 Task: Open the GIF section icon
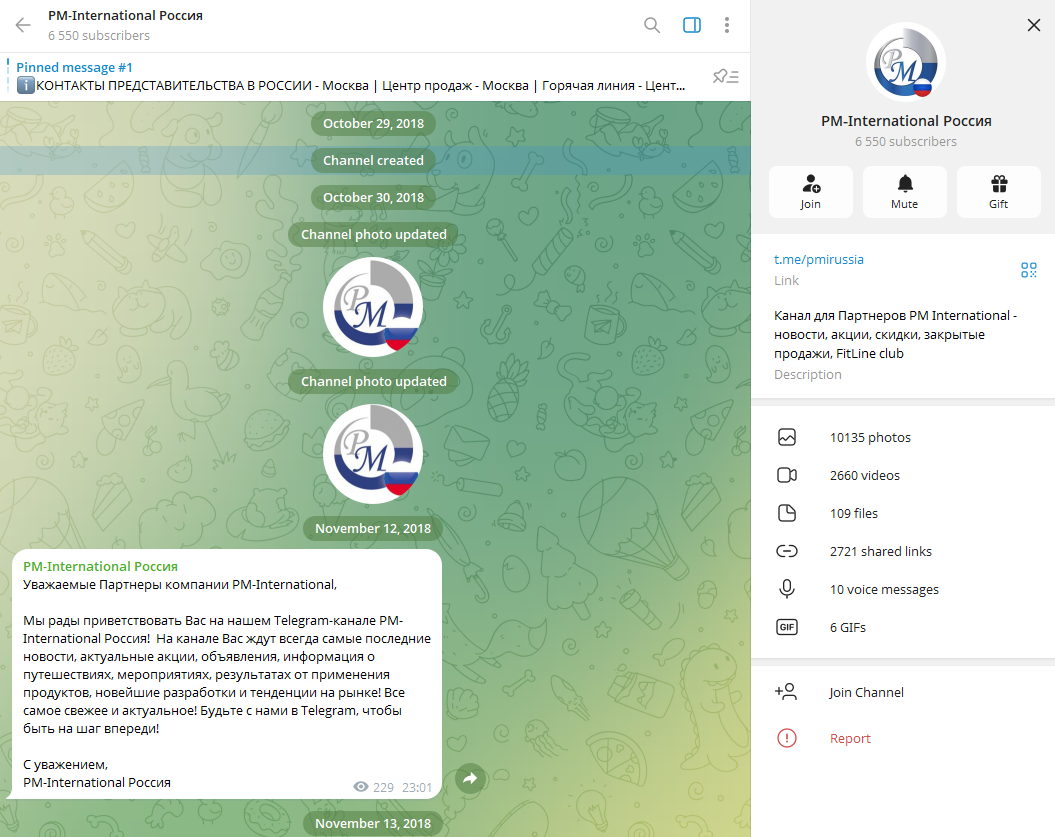tap(787, 627)
